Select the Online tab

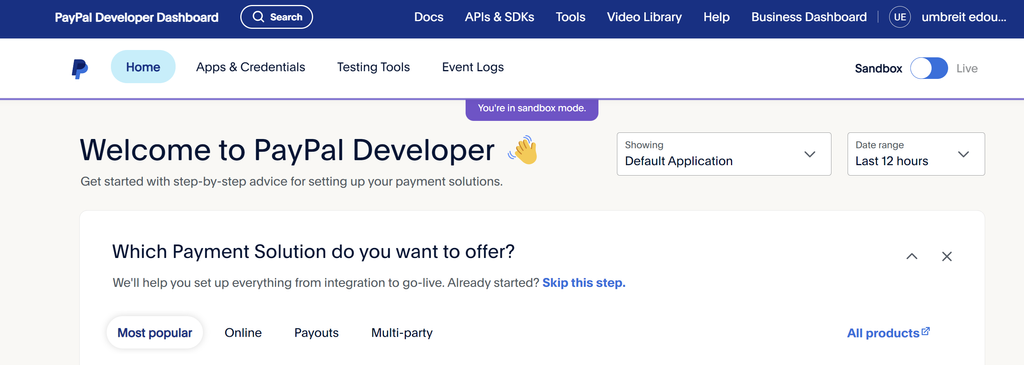tap(243, 333)
